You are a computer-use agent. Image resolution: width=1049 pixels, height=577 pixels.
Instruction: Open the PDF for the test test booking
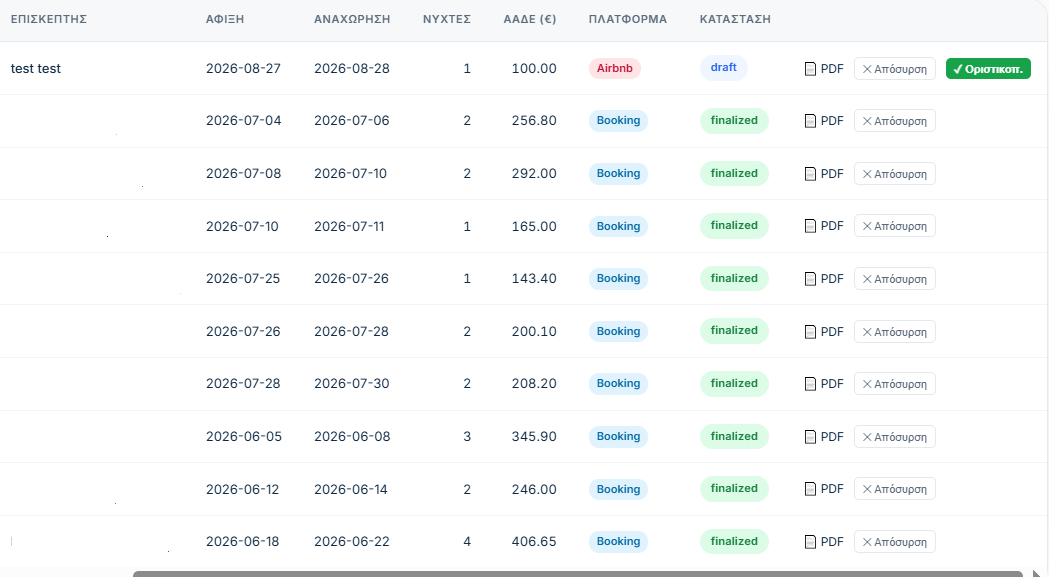click(824, 68)
